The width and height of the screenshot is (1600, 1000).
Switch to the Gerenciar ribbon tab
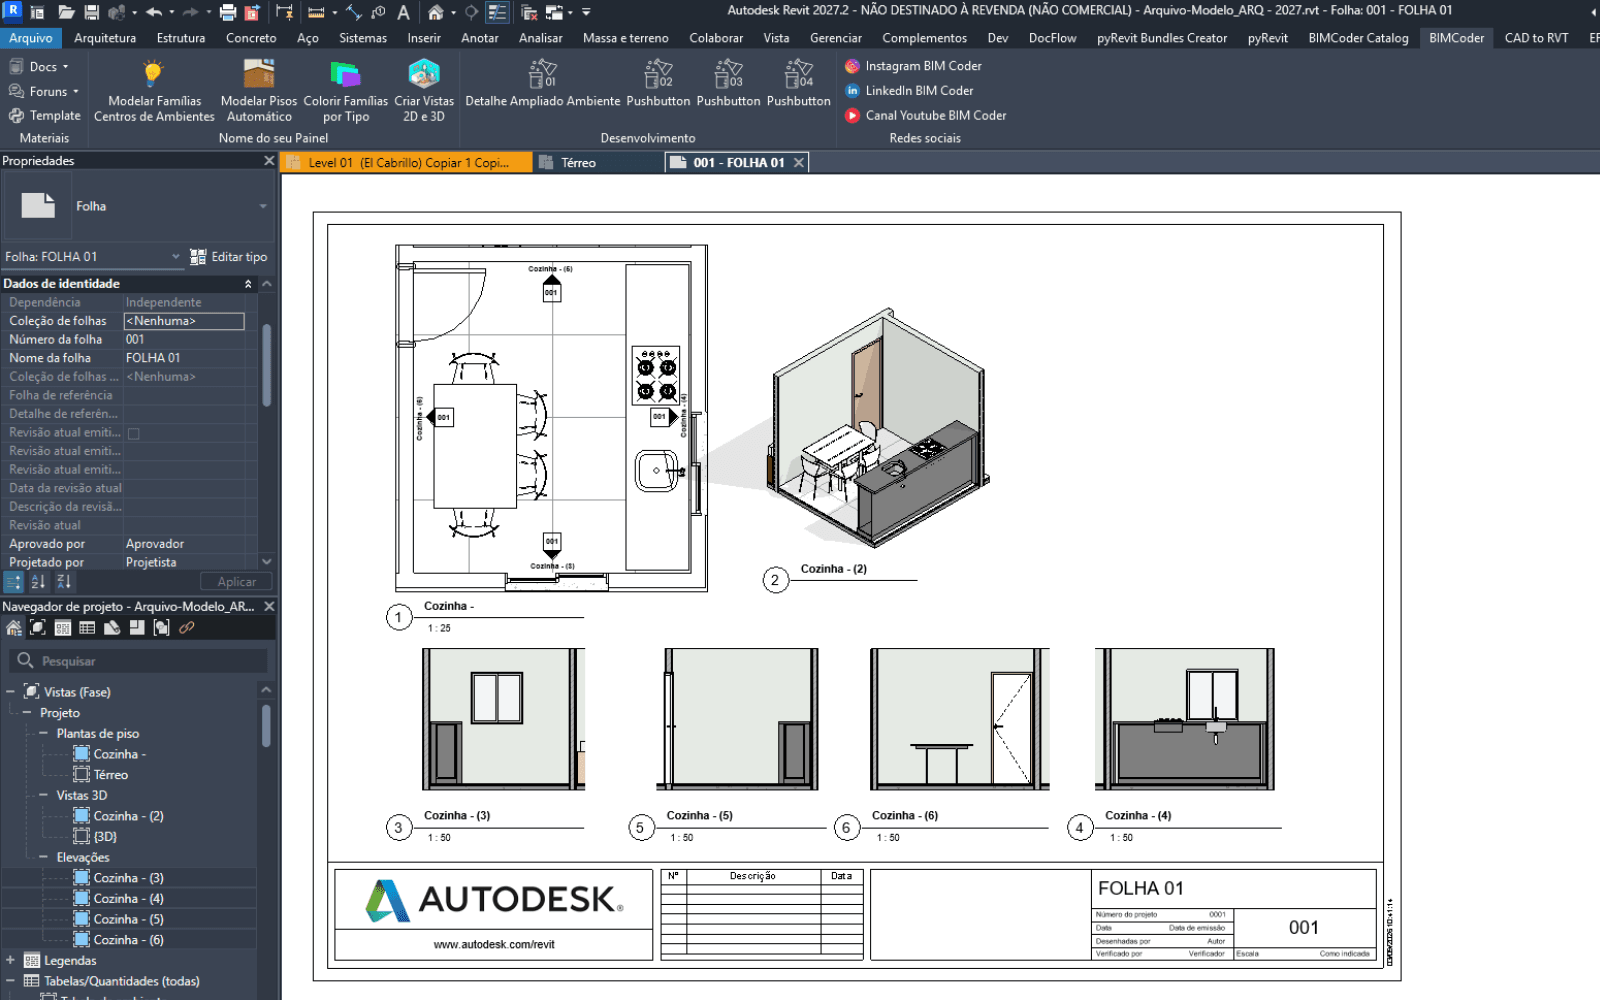tap(836, 38)
